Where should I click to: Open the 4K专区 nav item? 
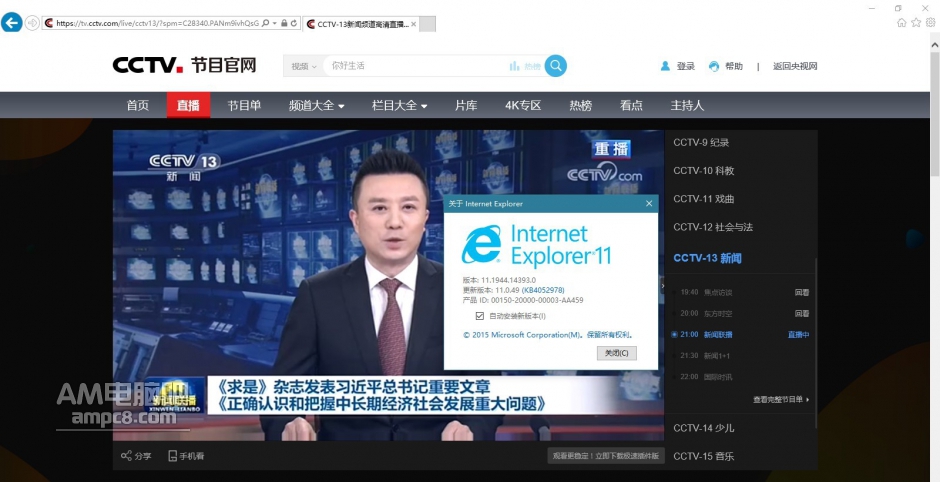tap(523, 106)
